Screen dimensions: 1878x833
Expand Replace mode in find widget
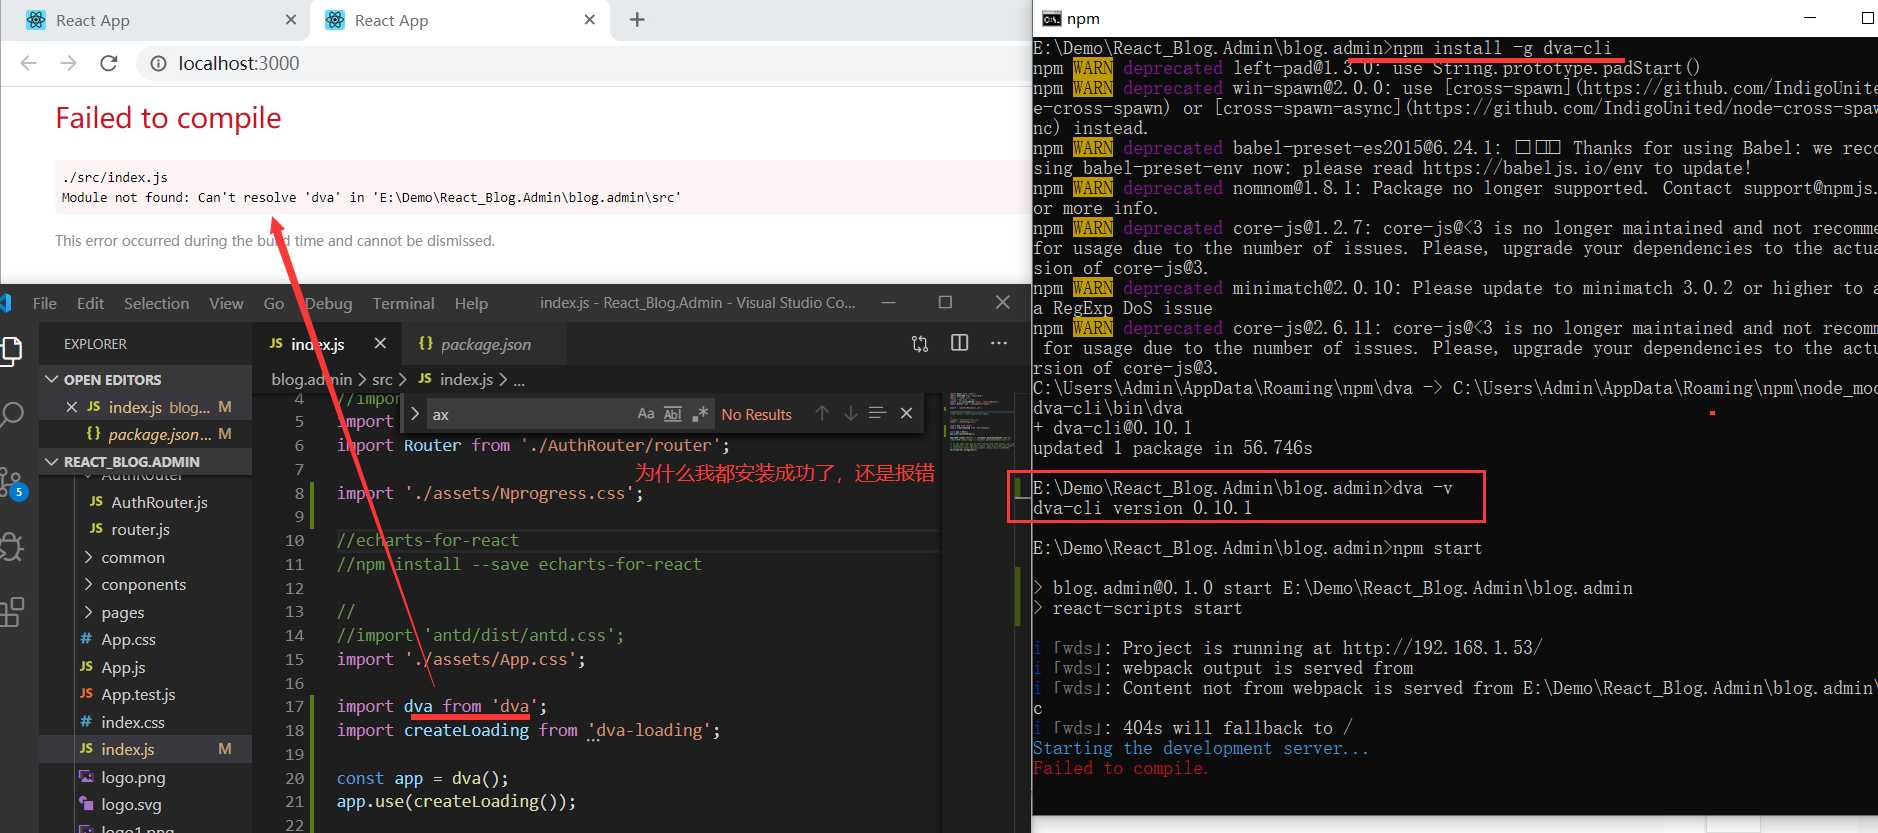point(415,413)
